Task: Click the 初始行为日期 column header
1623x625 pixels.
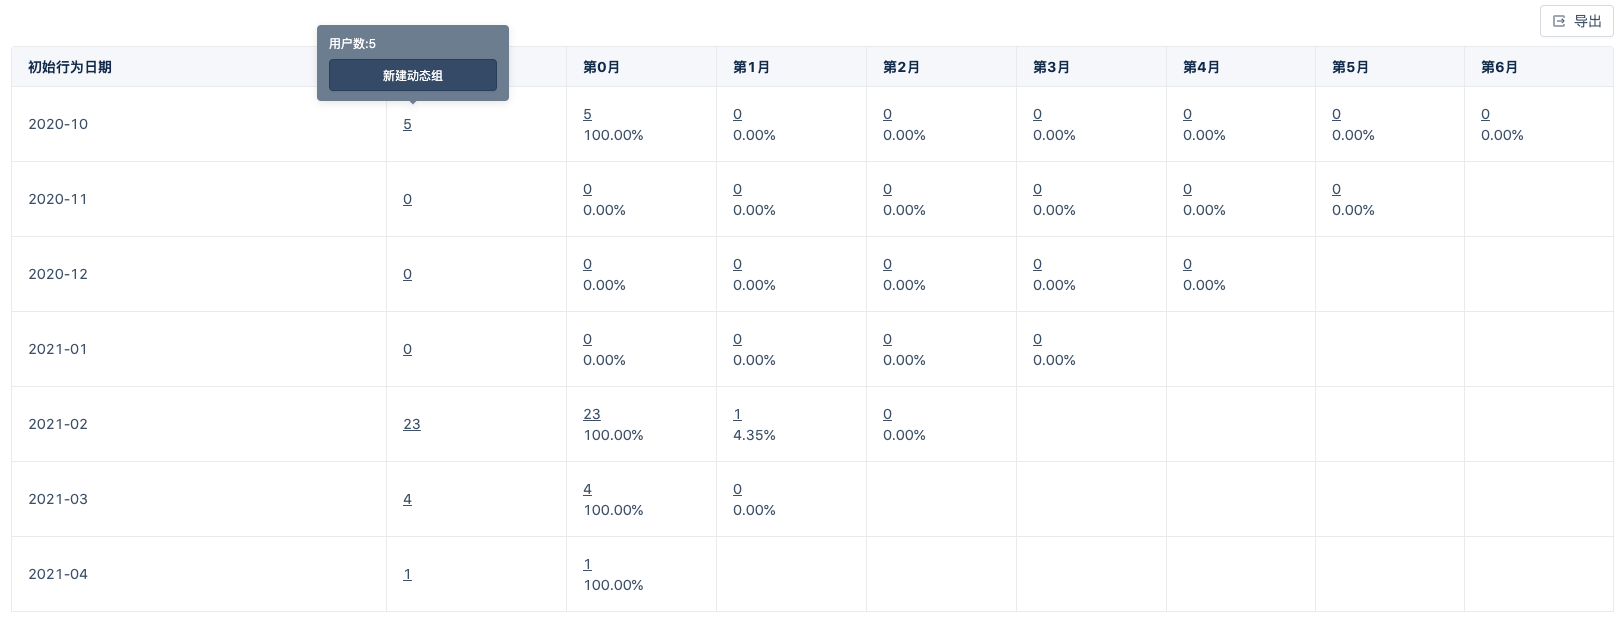Action: [70, 67]
